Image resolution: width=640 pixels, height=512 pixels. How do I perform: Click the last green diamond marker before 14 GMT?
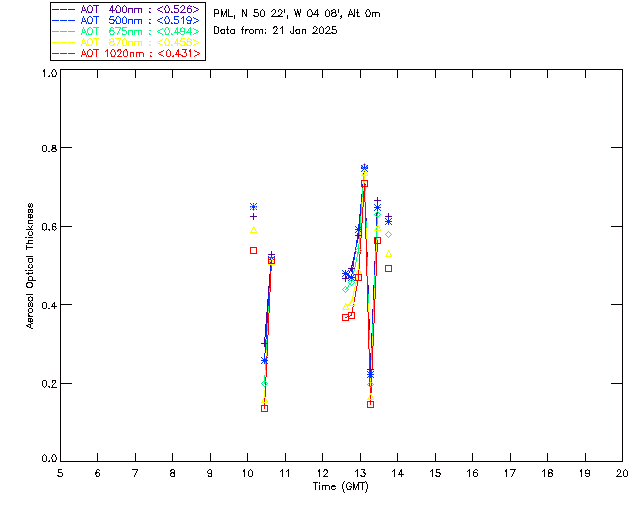tap(389, 234)
